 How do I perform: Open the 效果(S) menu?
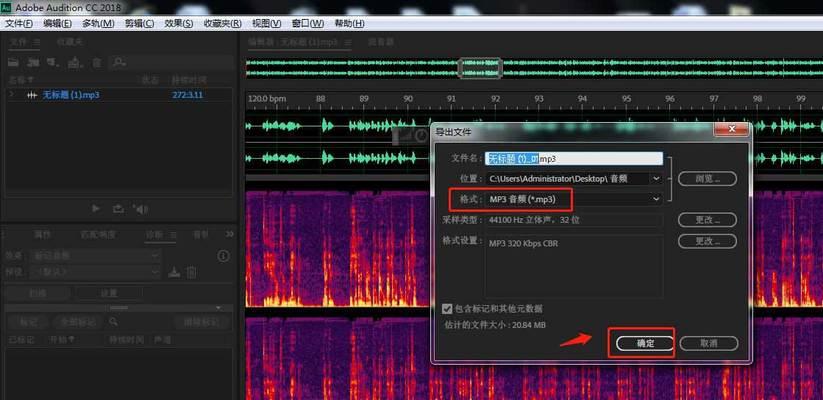click(178, 24)
